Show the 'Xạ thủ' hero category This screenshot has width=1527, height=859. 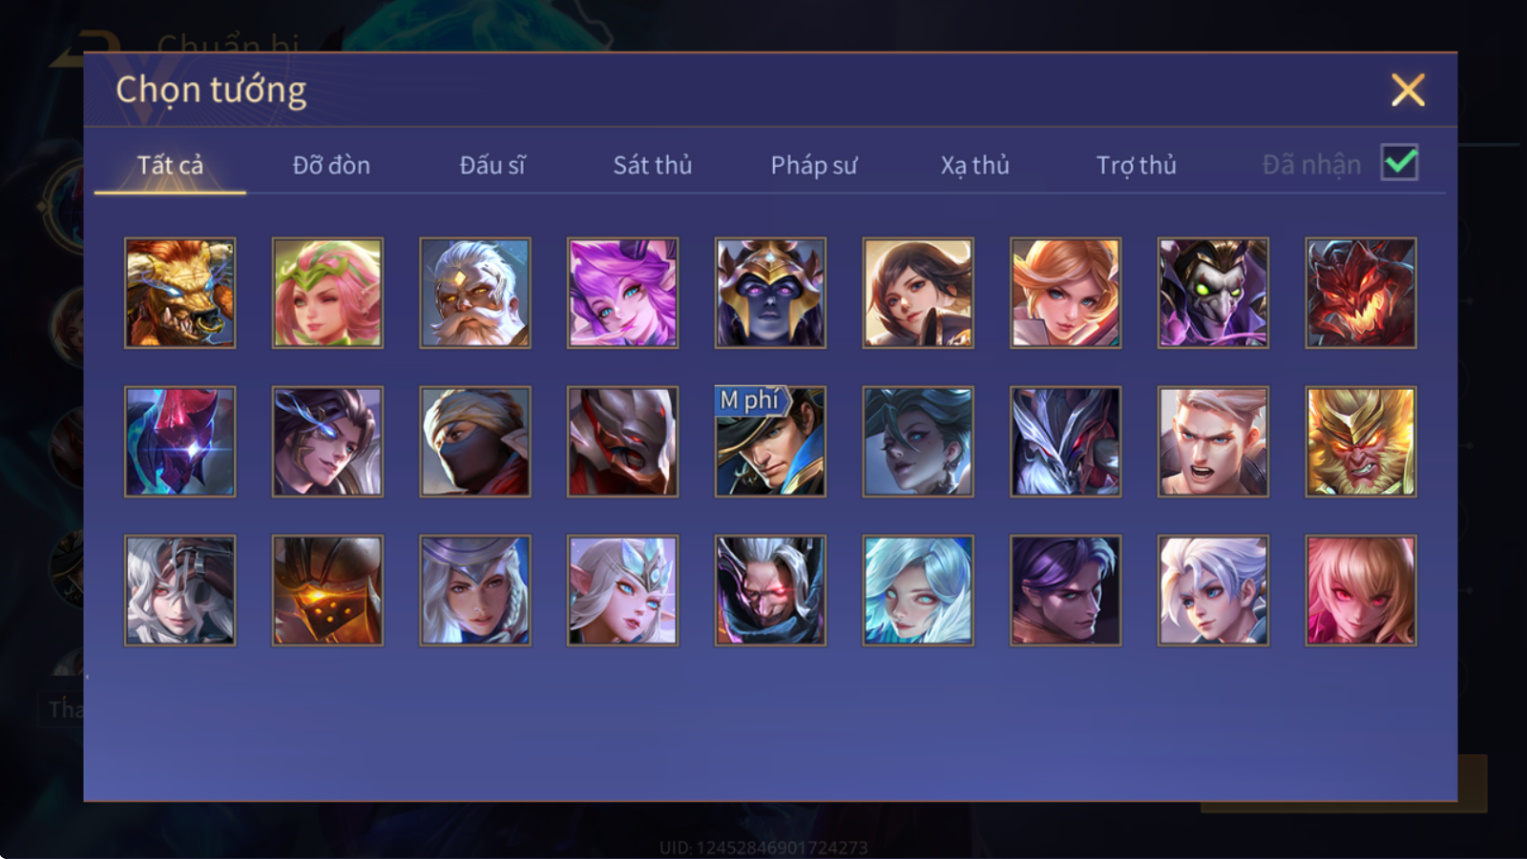[x=974, y=165]
